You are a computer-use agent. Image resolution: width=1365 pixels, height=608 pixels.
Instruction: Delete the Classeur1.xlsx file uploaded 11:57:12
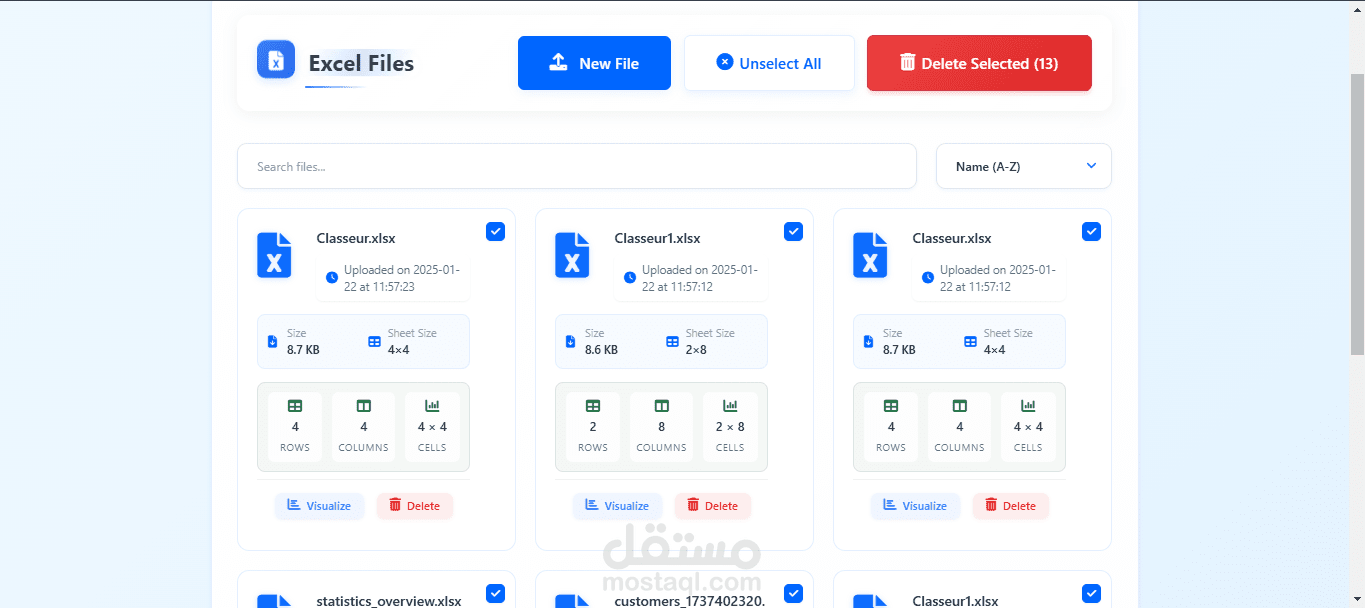[713, 506]
